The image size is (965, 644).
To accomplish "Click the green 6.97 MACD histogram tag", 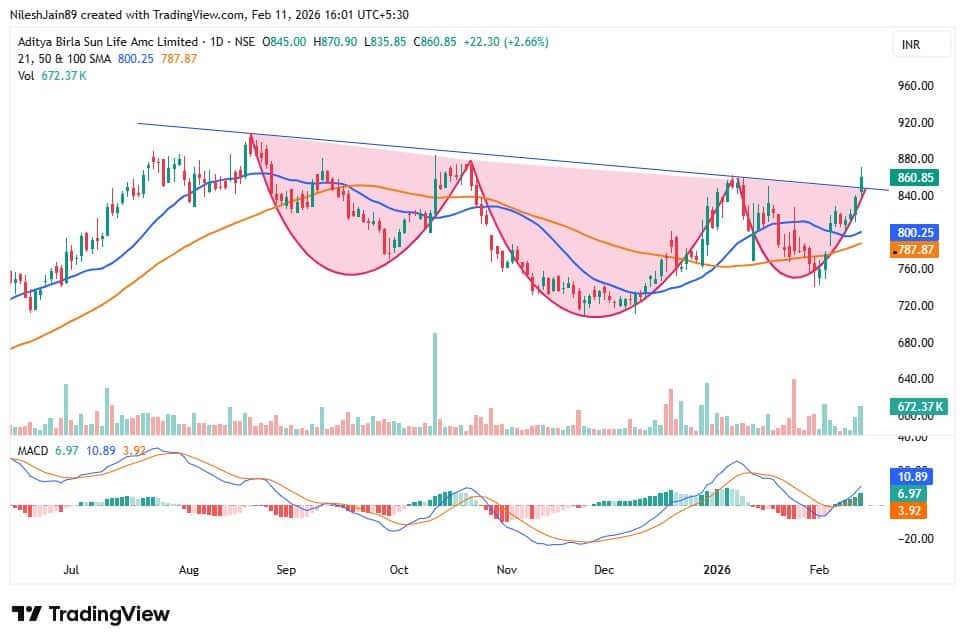I will coord(908,494).
